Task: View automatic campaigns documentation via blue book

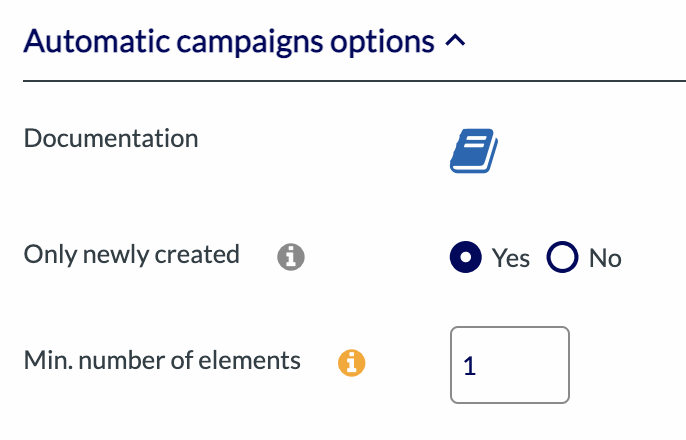Action: pyautogui.click(x=474, y=151)
